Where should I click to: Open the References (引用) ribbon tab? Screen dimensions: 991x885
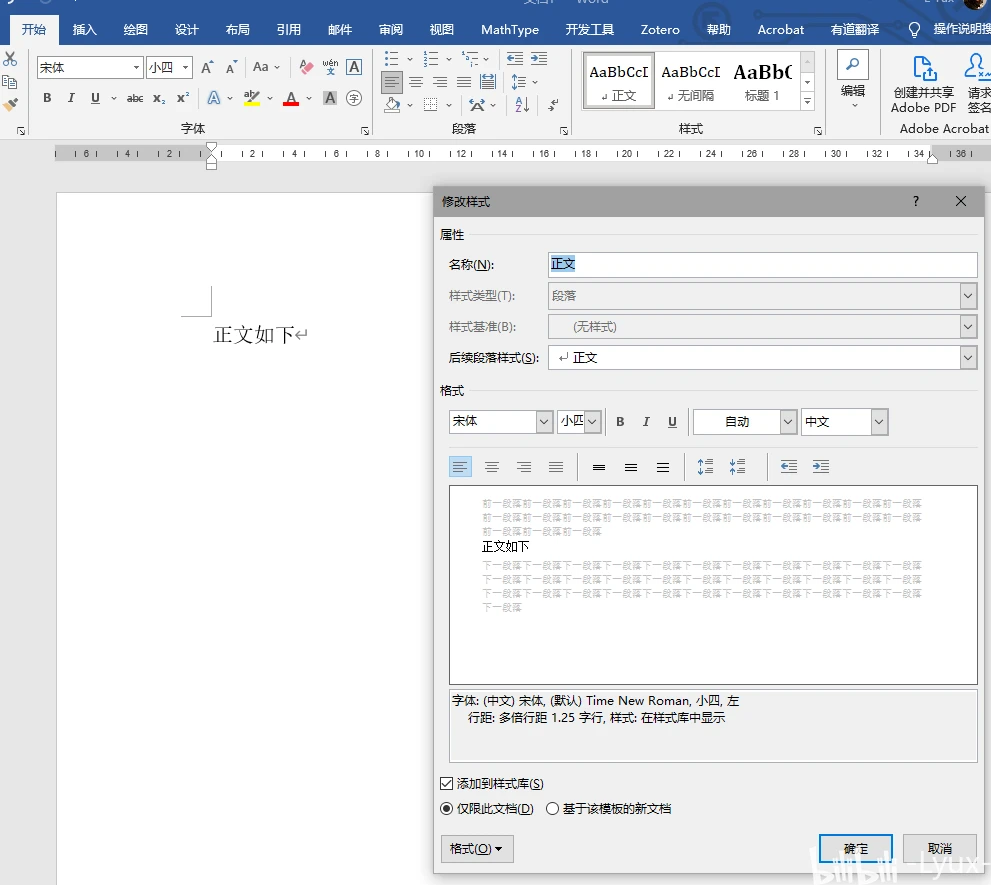(x=288, y=30)
